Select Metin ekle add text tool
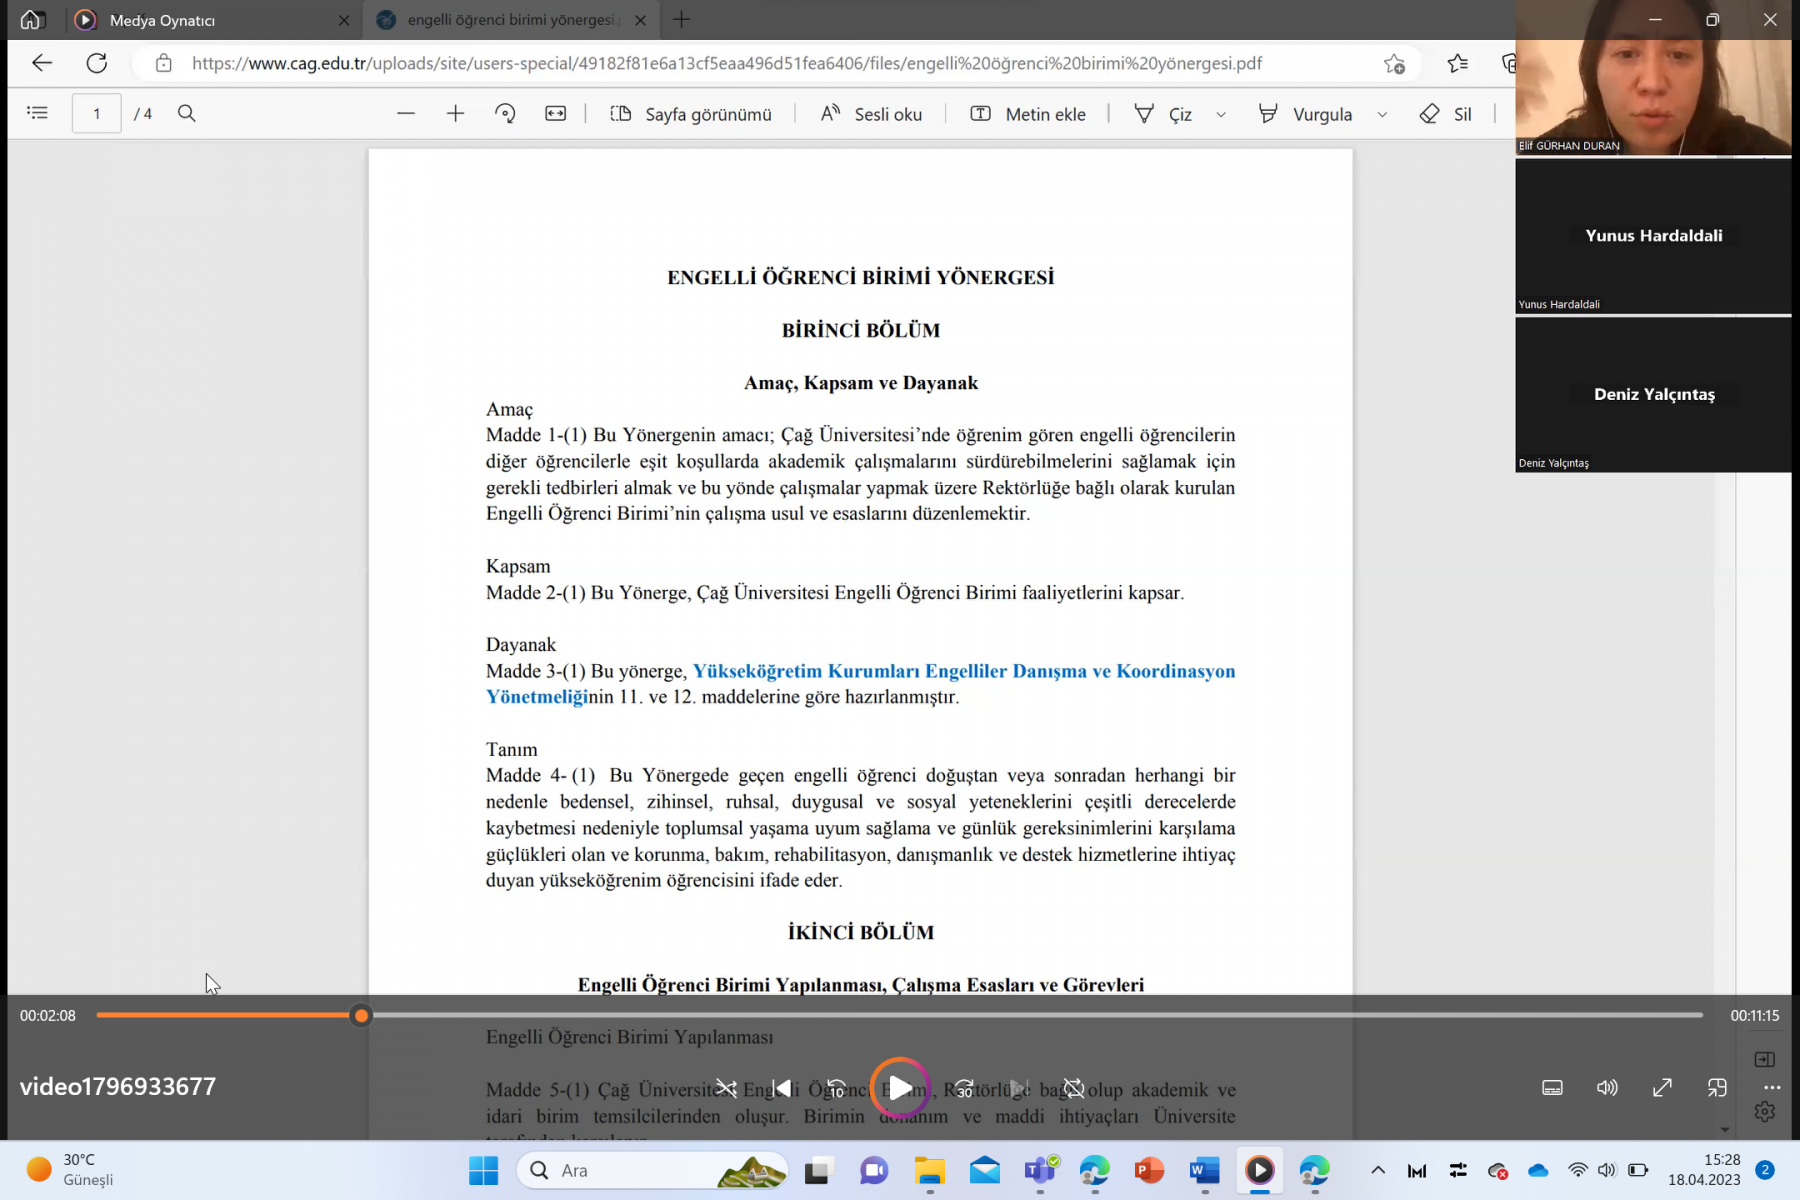The height and width of the screenshot is (1200, 1800). click(1028, 114)
